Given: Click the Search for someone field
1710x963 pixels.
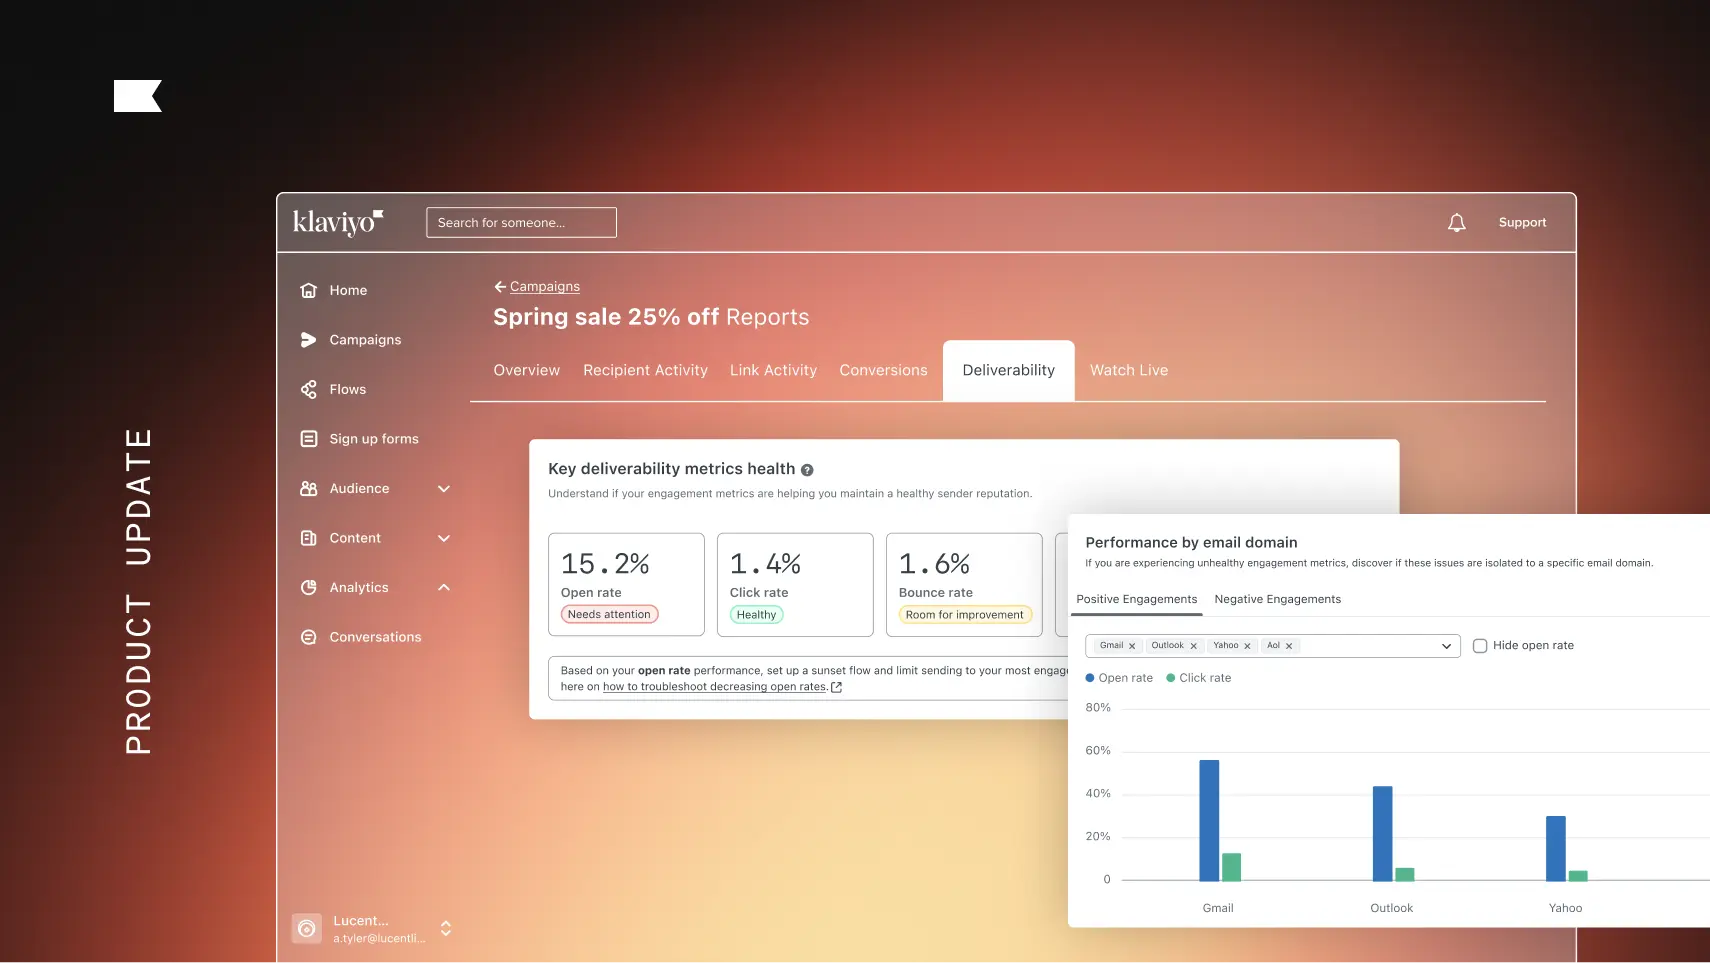Looking at the screenshot, I should [521, 223].
